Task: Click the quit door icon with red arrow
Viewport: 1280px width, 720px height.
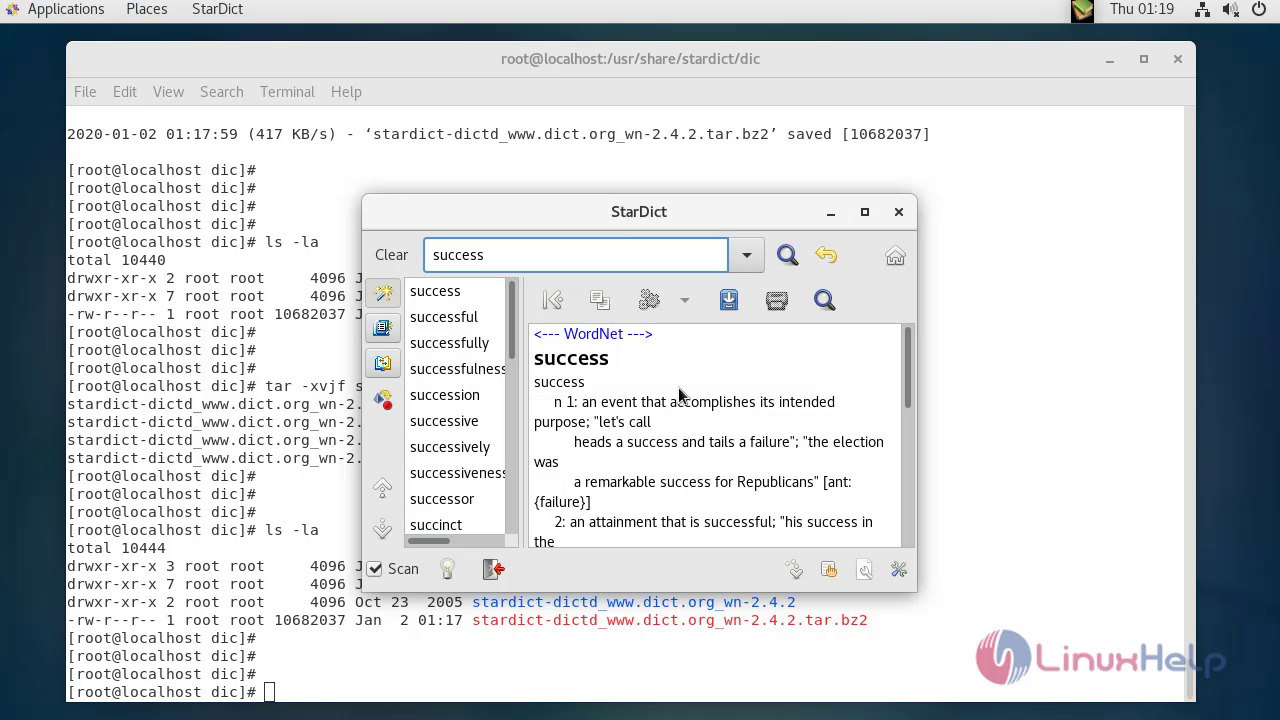Action: [x=494, y=569]
